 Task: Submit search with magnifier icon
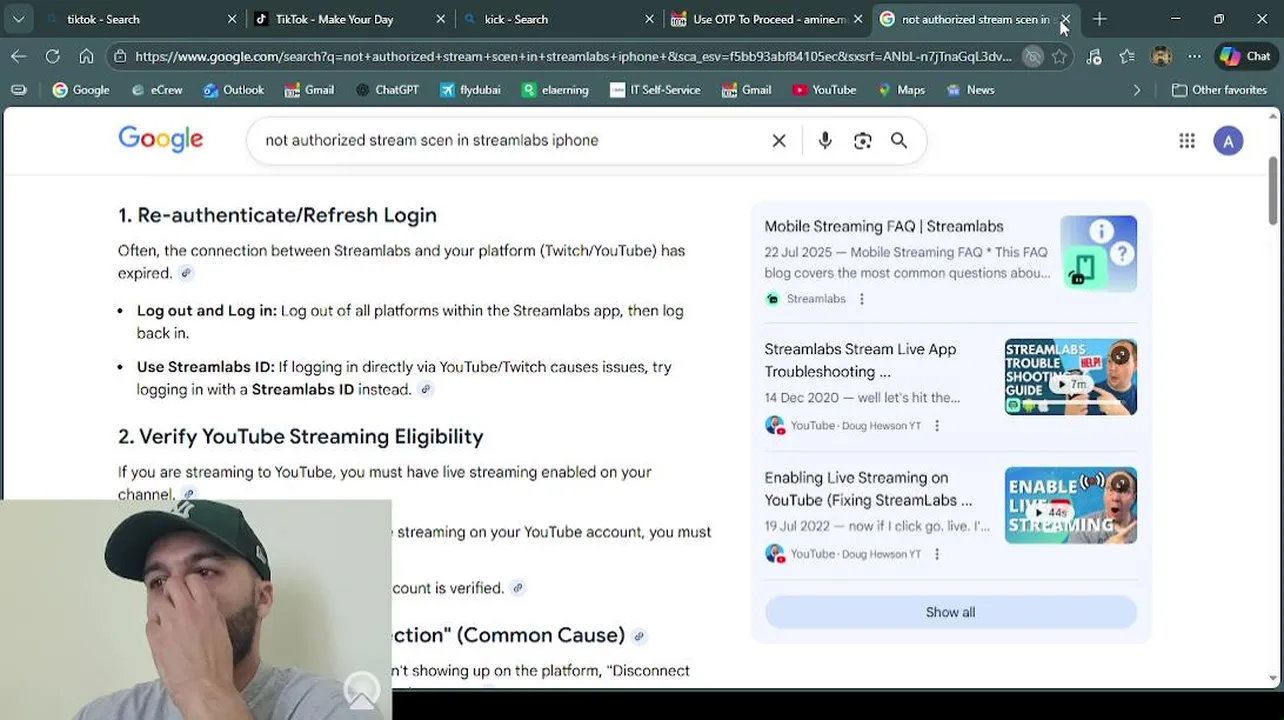[x=899, y=141]
